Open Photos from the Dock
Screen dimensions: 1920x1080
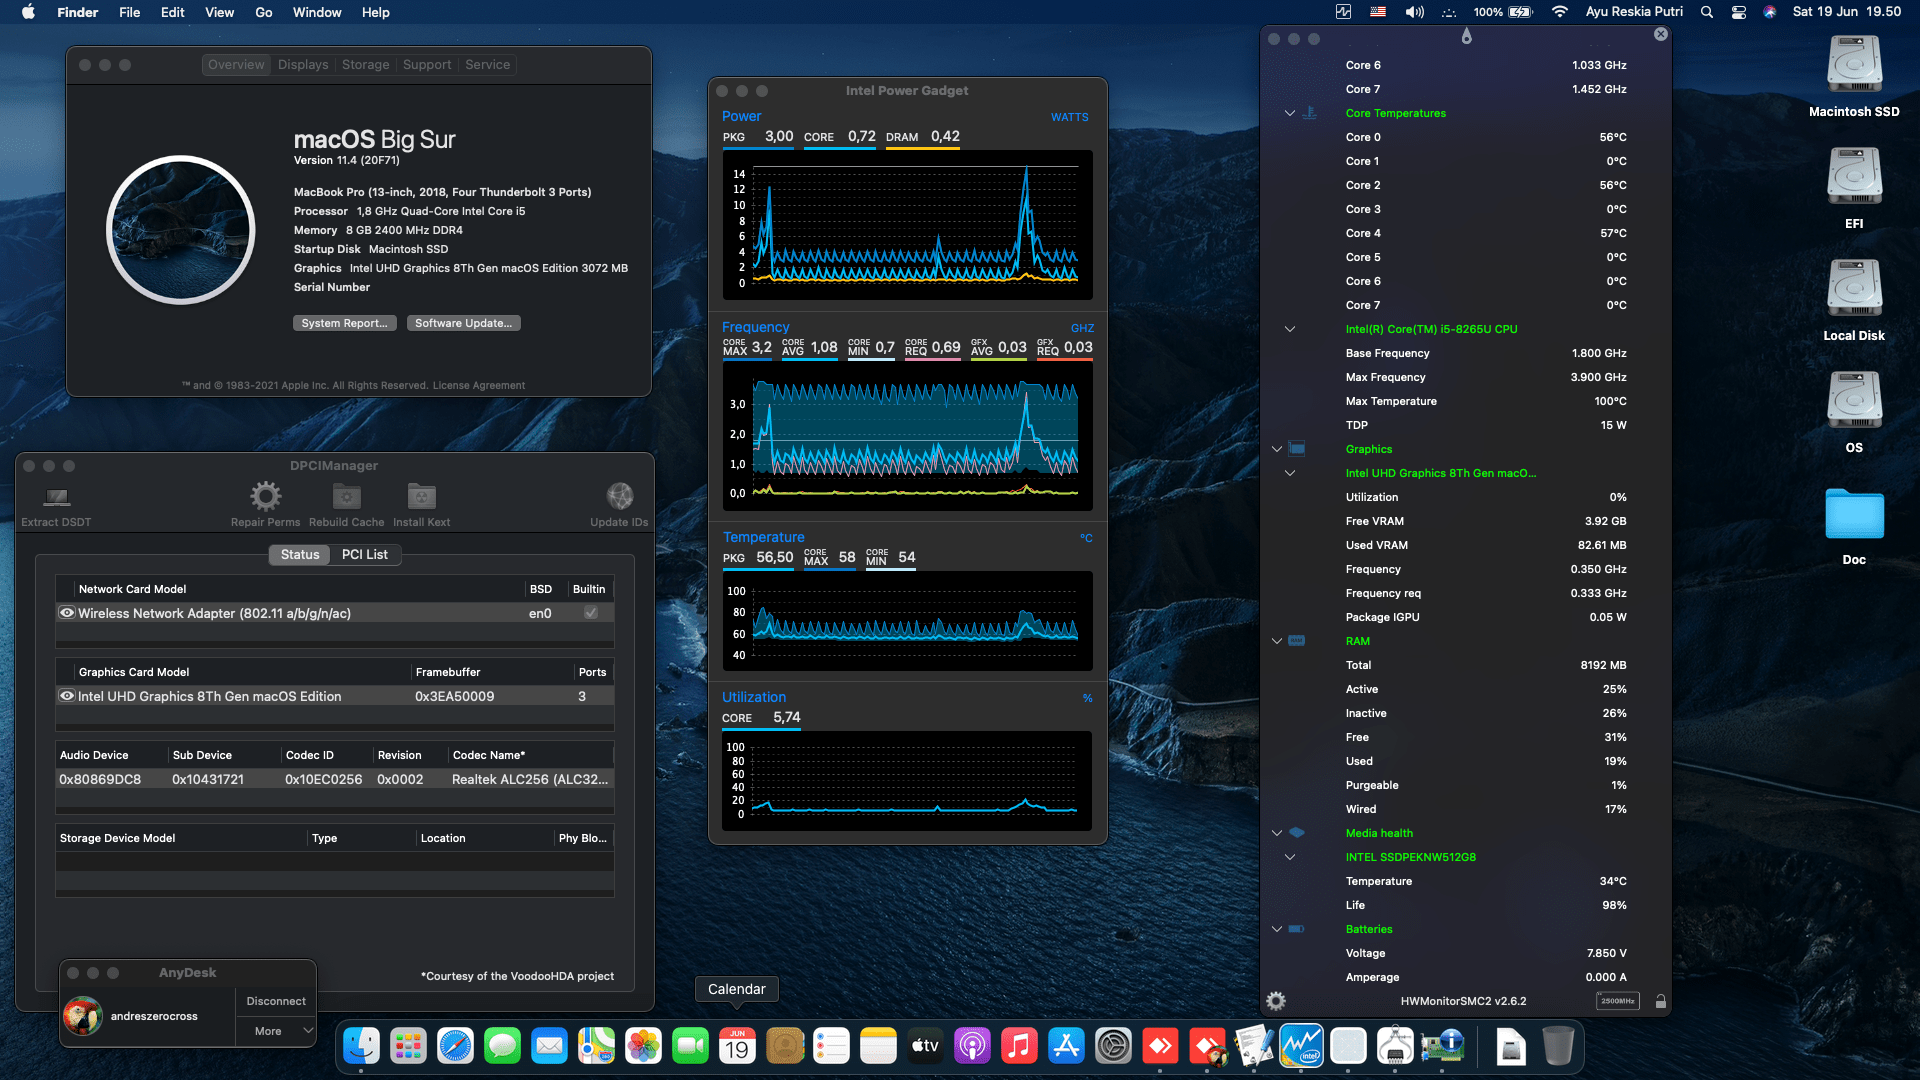click(643, 1046)
